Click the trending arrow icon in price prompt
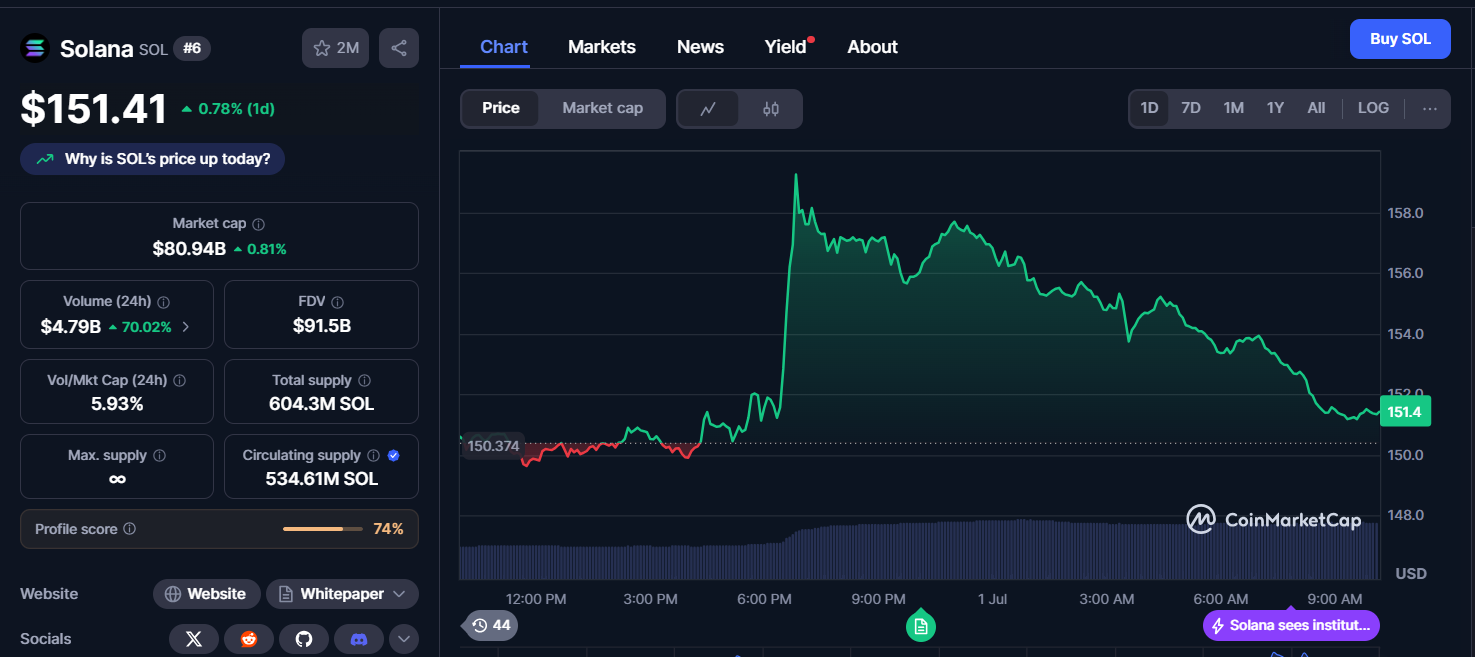Viewport: 1475px width, 657px height. pyautogui.click(x=45, y=159)
